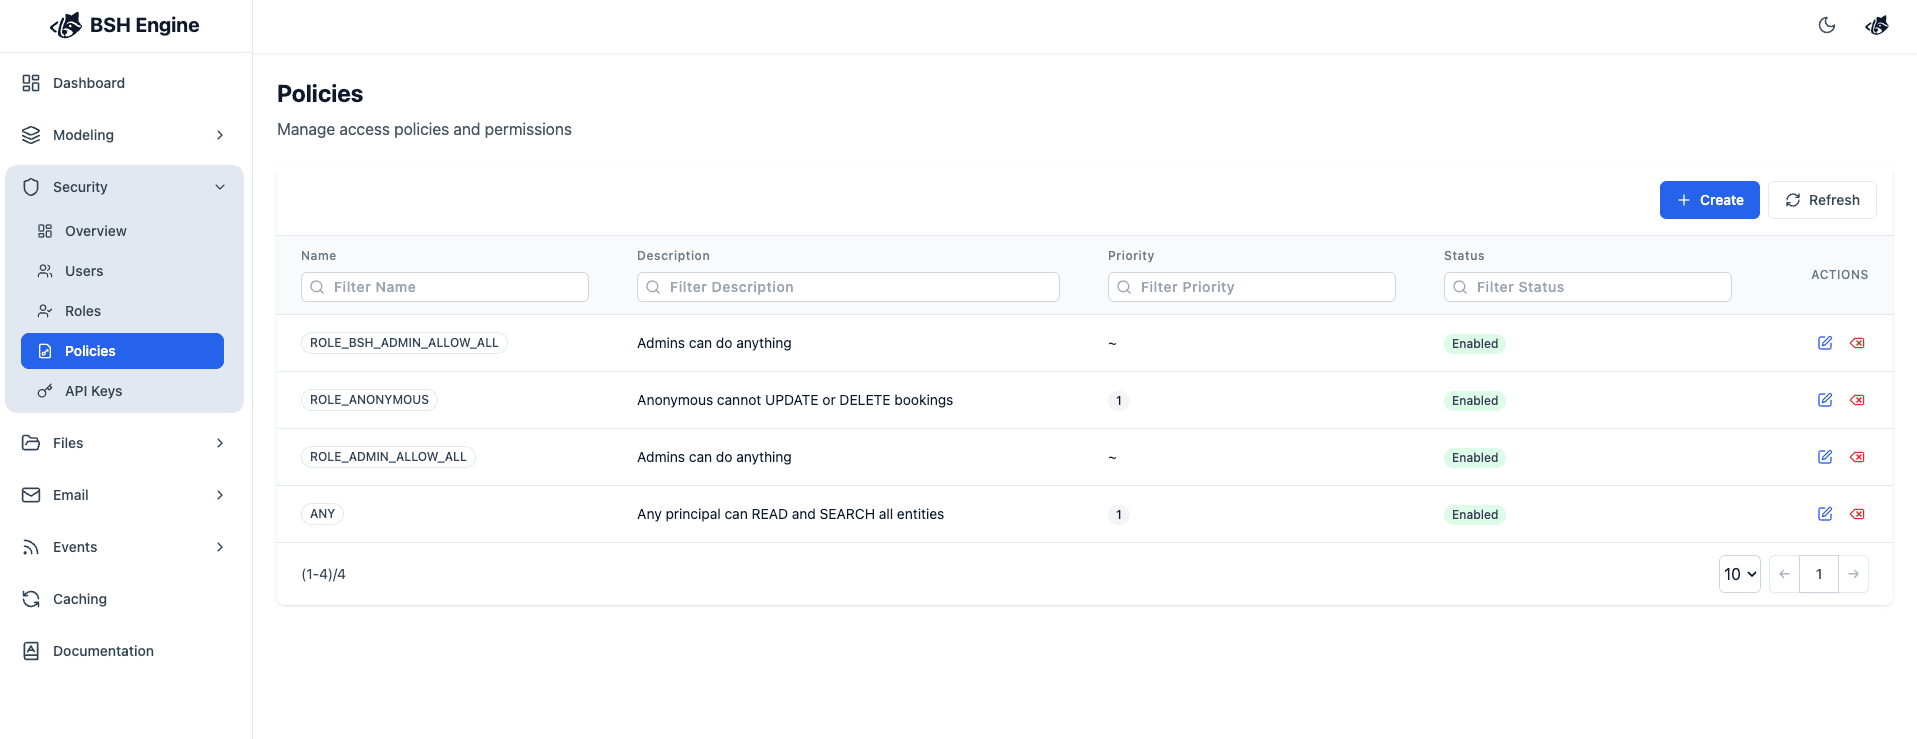Delete the ROLE_BSH_ADMIN_ALLOW_ALL policy
The width and height of the screenshot is (1917, 739).
coord(1857,343)
